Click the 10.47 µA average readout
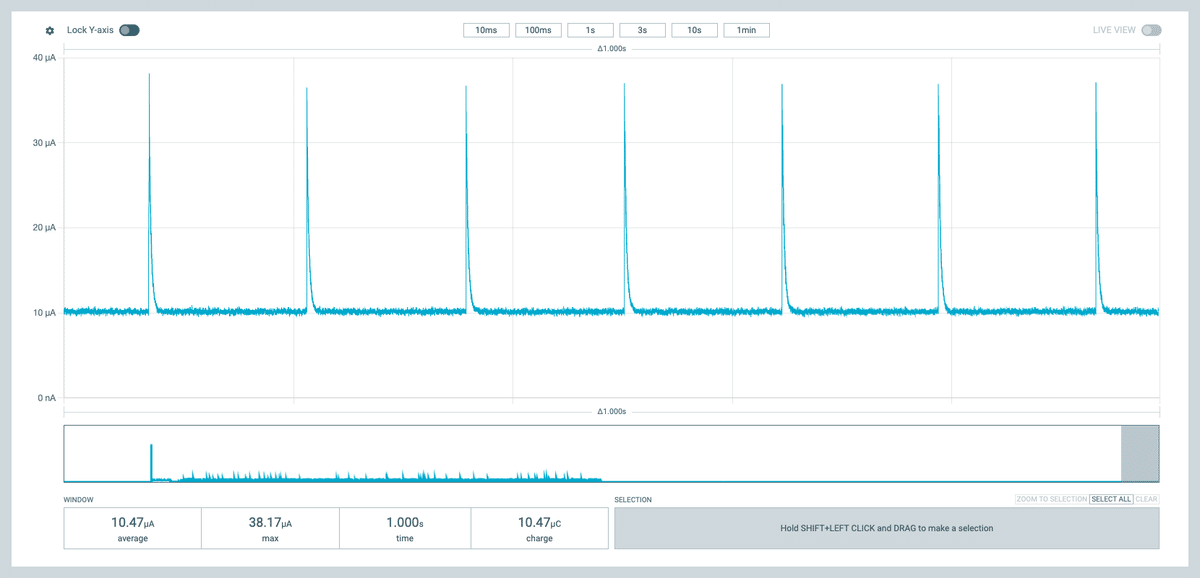This screenshot has height=578, width=1200. click(132, 528)
